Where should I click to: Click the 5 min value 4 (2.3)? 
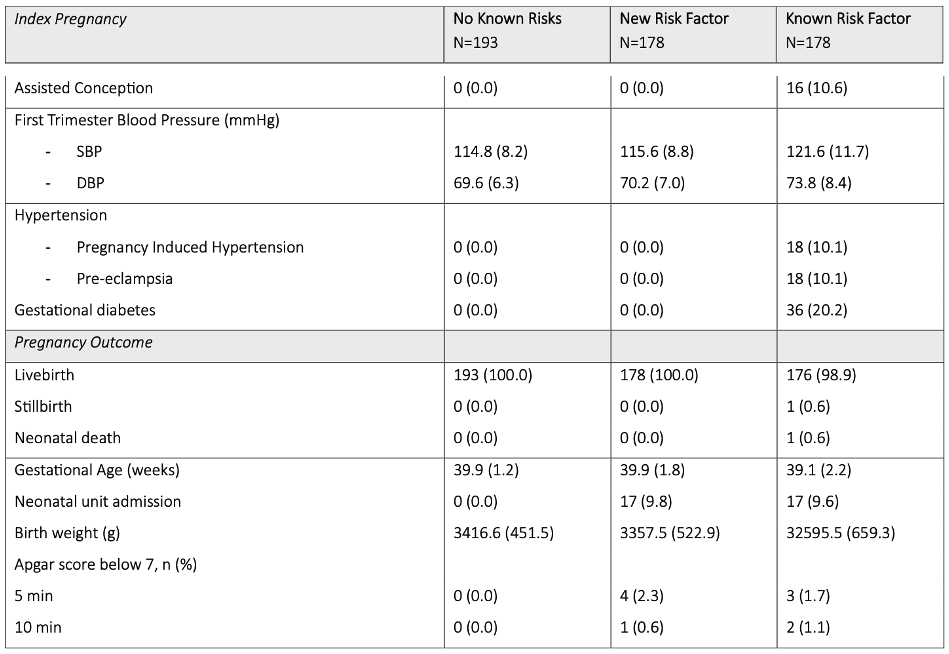coord(642,596)
